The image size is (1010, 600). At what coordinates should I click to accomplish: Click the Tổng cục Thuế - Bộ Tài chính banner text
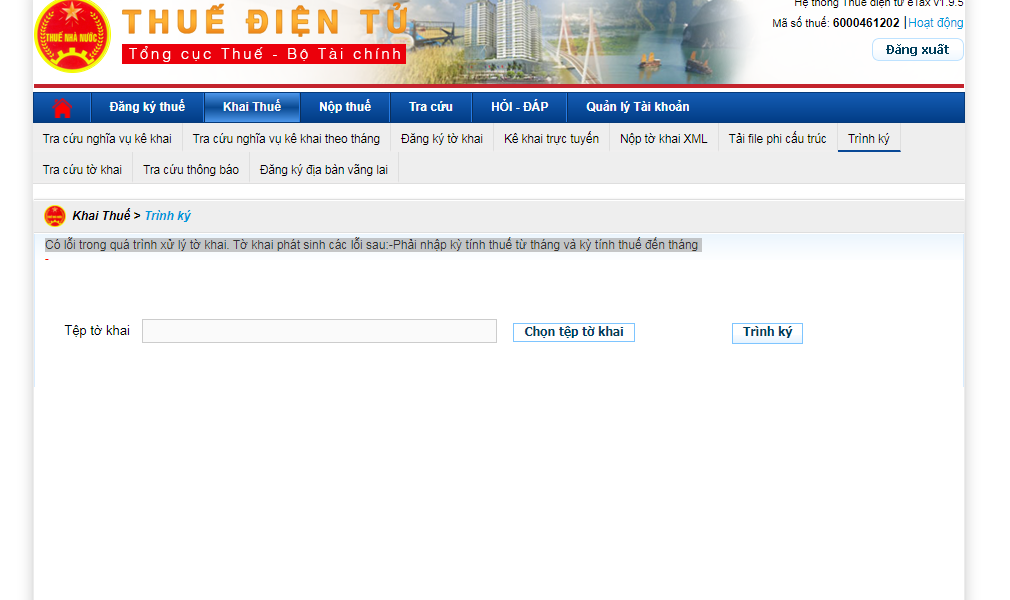[x=264, y=54]
